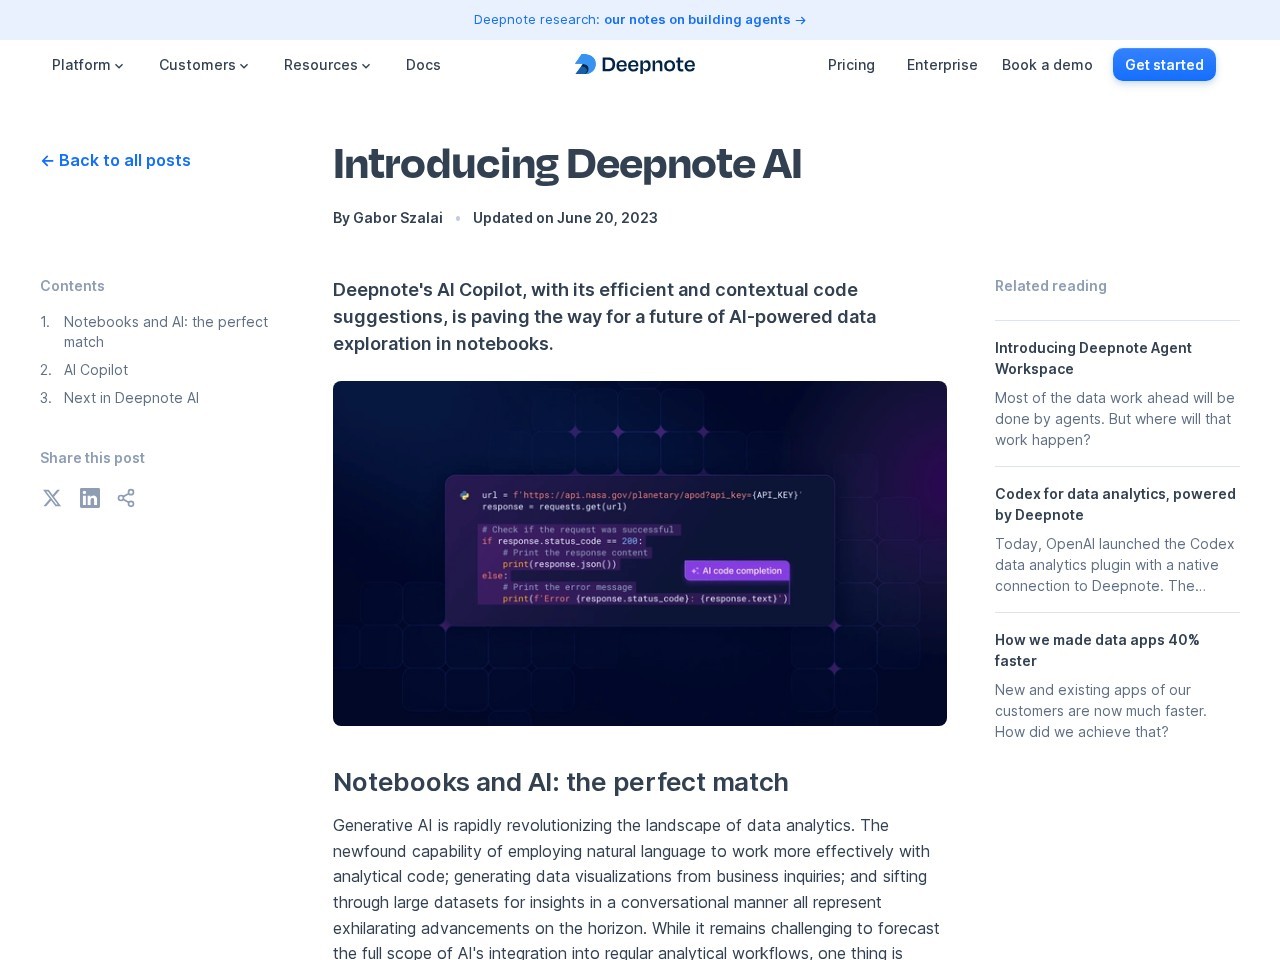Share this post on X (Twitter)

52,498
